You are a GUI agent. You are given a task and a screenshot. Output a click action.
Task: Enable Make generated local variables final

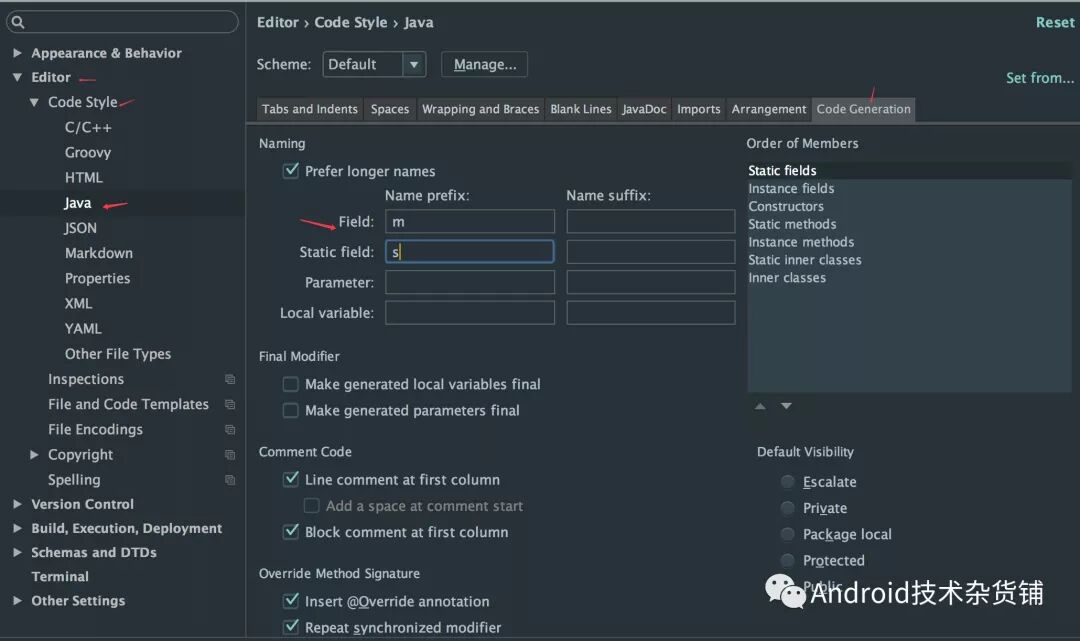[x=290, y=384]
